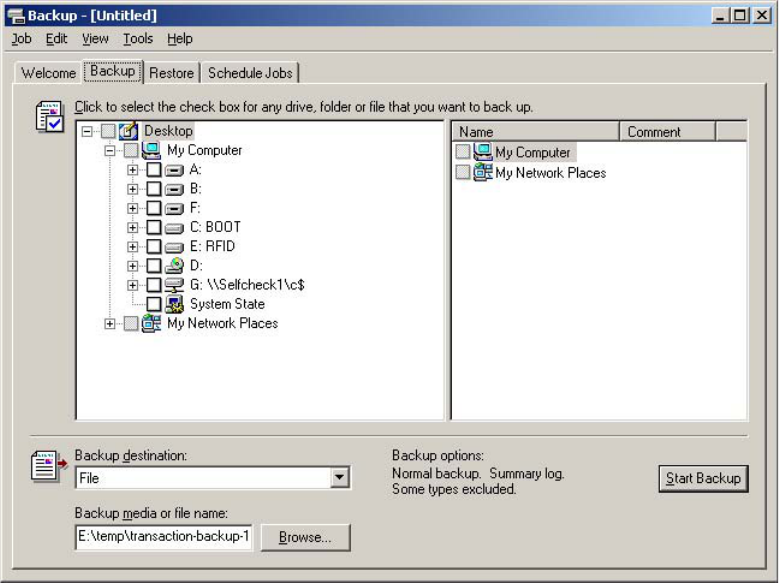Check the D: drive checkbox
Screen dimensions: 779x583
[154, 265]
